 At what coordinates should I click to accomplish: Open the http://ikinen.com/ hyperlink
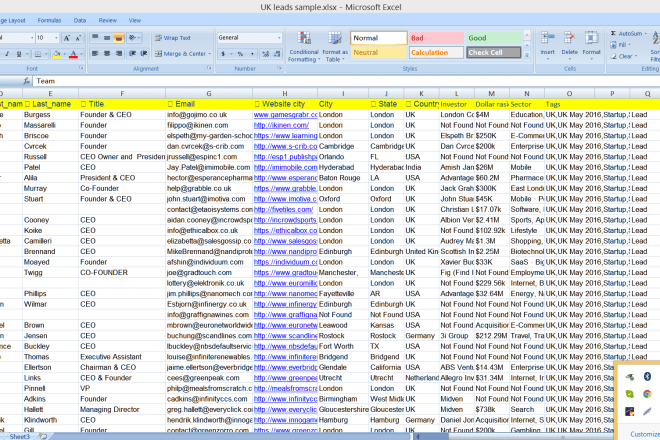(x=281, y=125)
